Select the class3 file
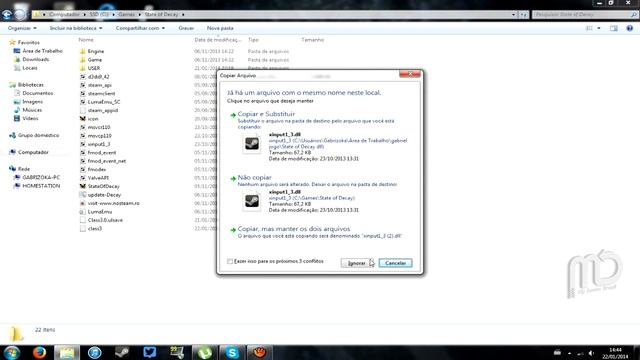 (95, 229)
